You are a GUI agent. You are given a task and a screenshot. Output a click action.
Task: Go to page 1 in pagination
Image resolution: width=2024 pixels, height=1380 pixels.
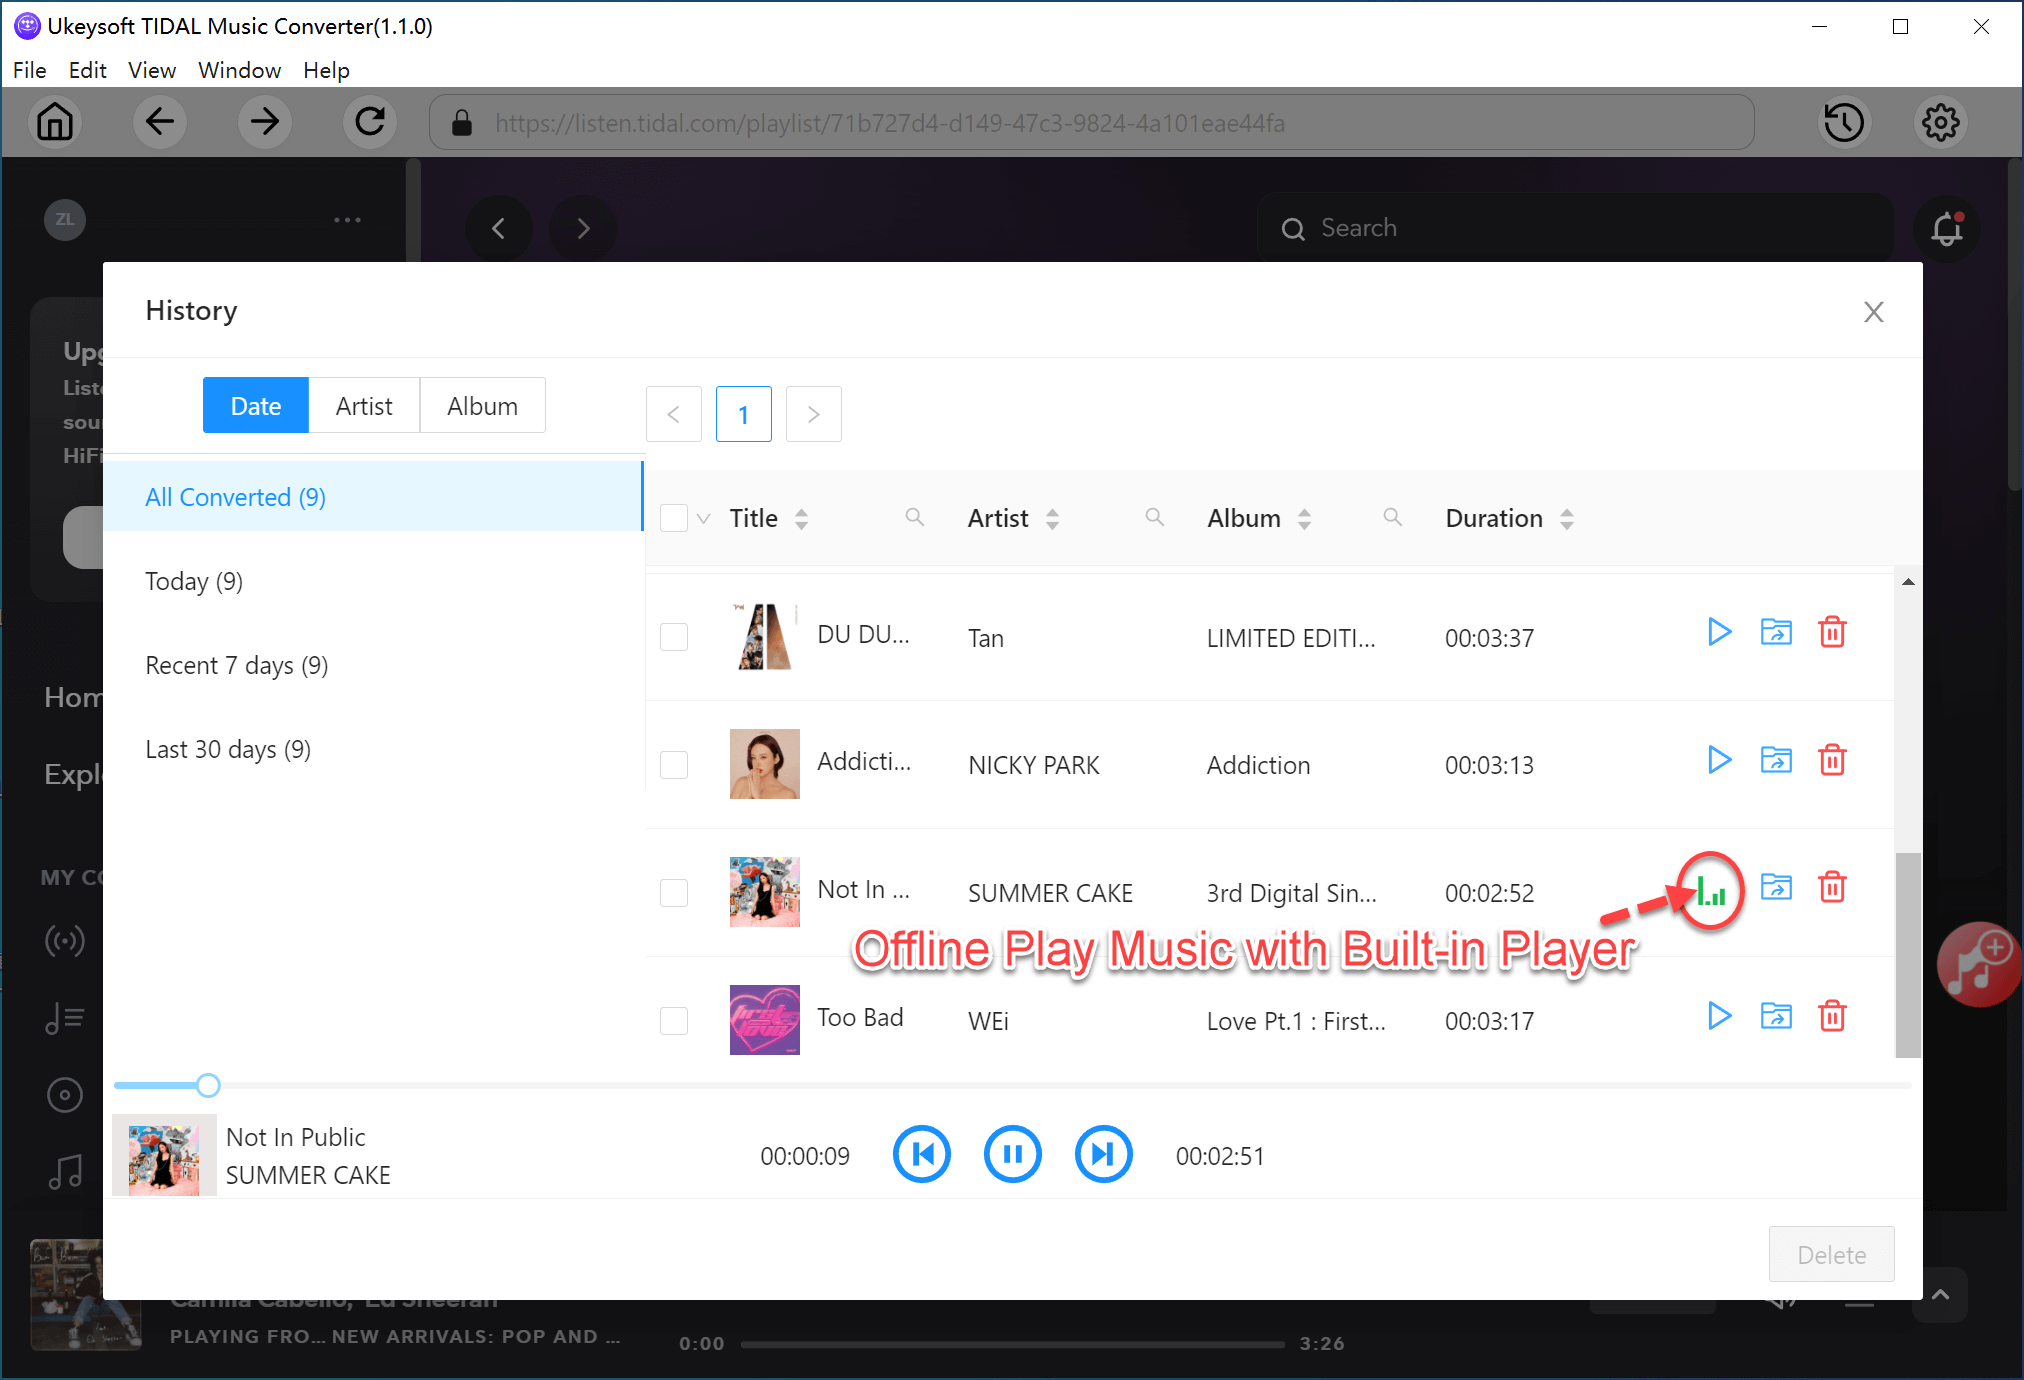[x=744, y=414]
